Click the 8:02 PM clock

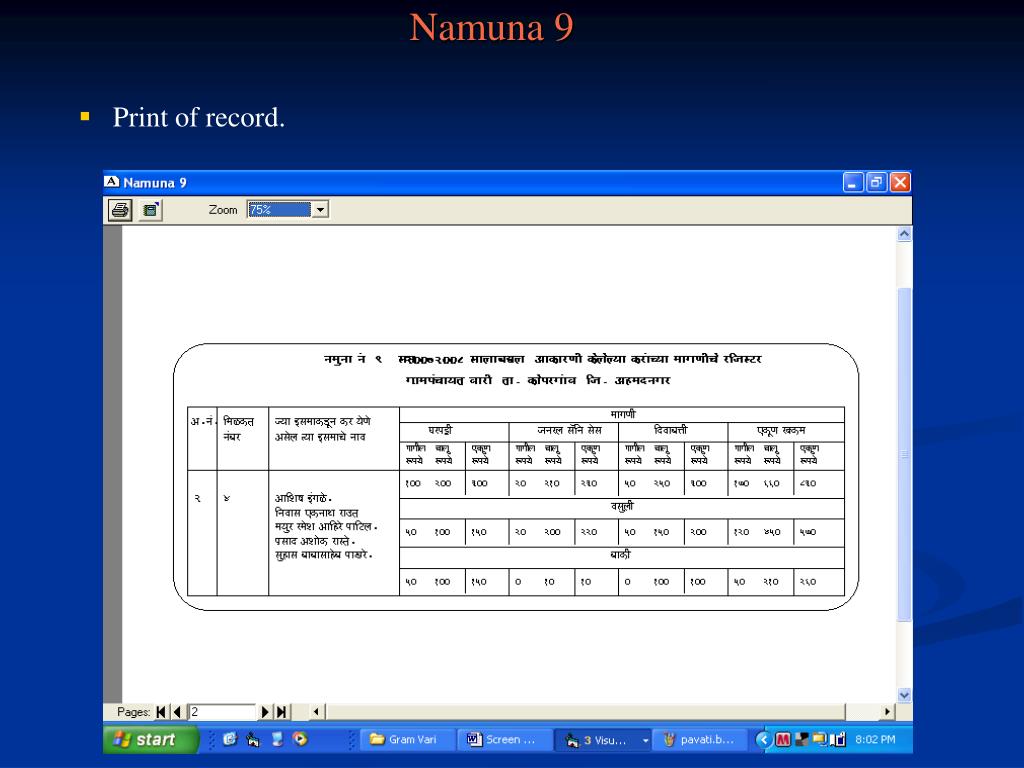(875, 739)
